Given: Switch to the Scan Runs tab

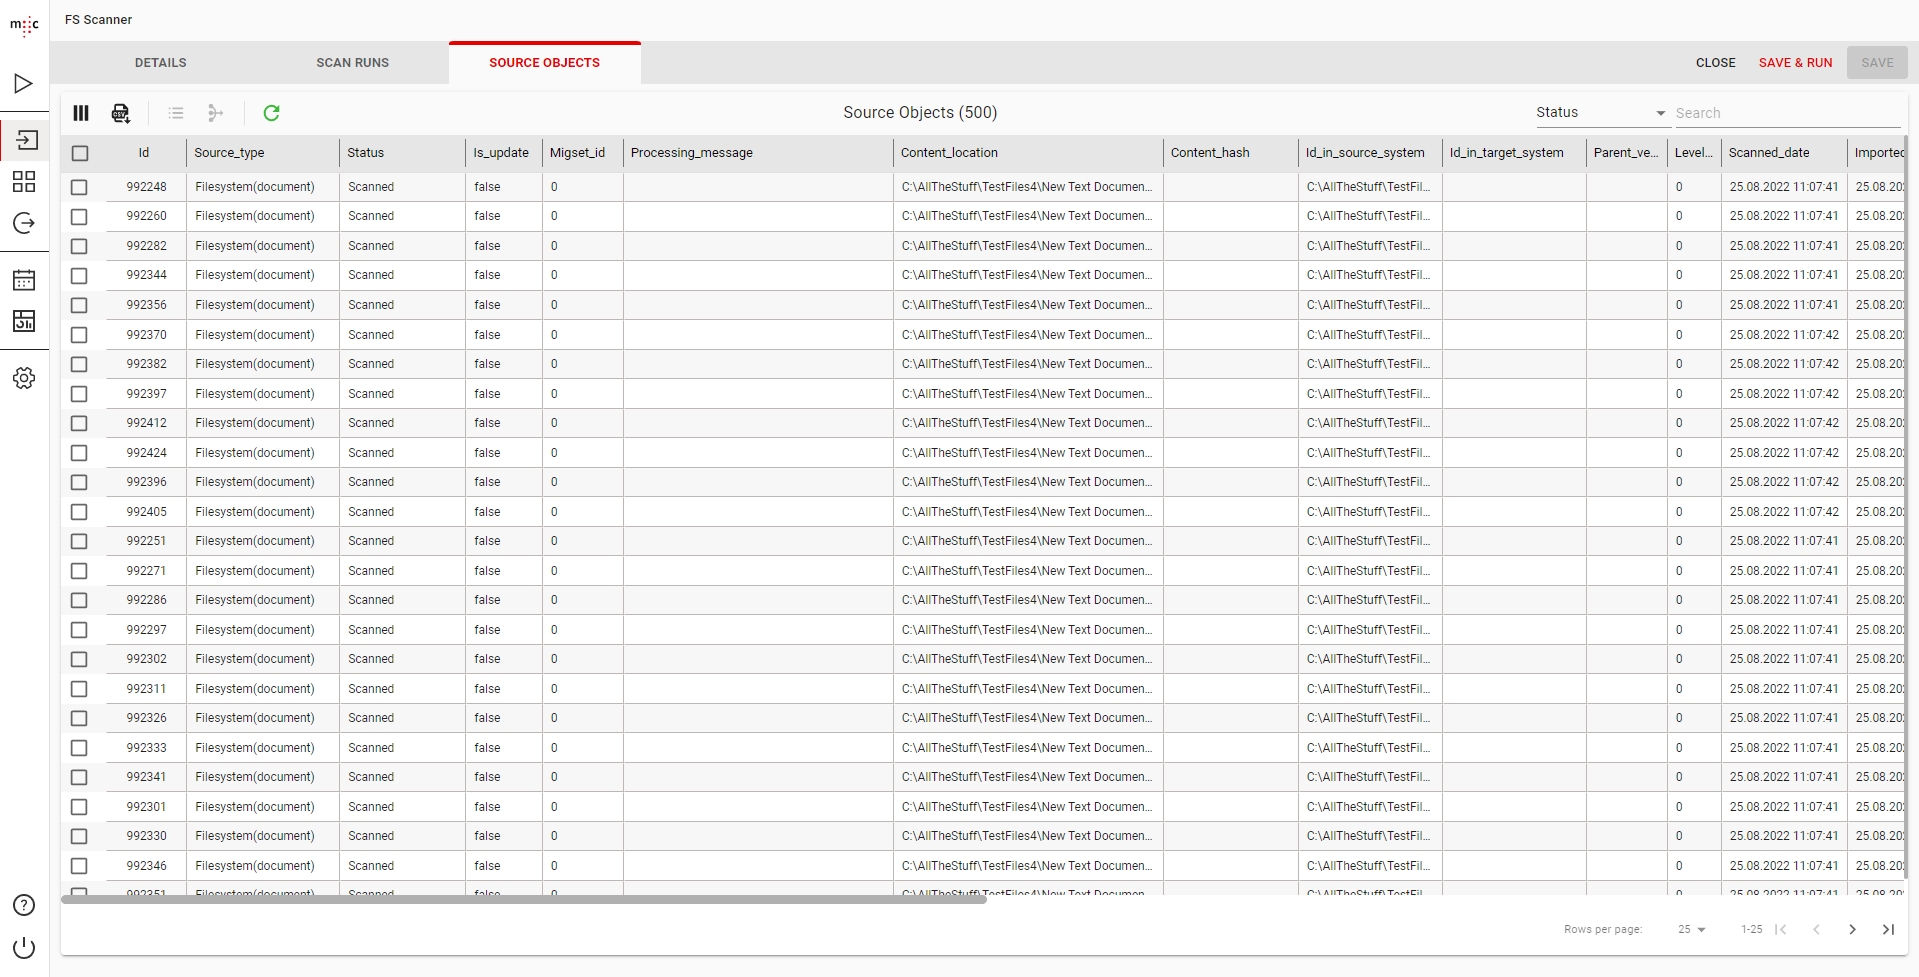Looking at the screenshot, I should [x=352, y=63].
